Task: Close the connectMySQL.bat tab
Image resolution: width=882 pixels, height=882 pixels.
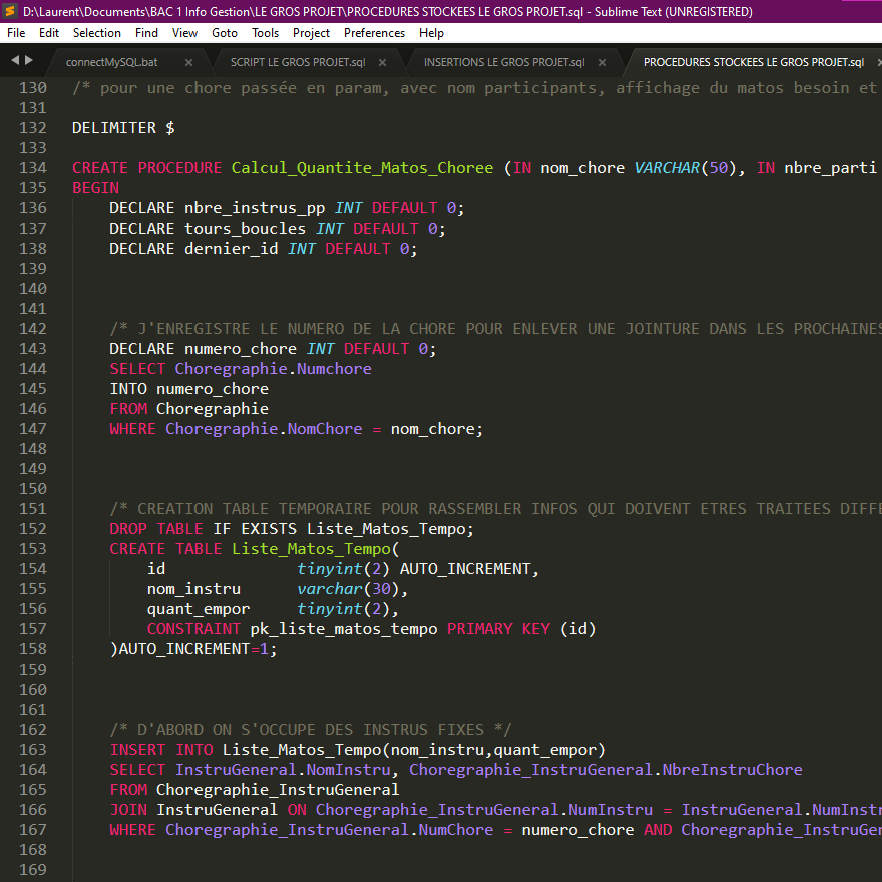Action: [188, 62]
